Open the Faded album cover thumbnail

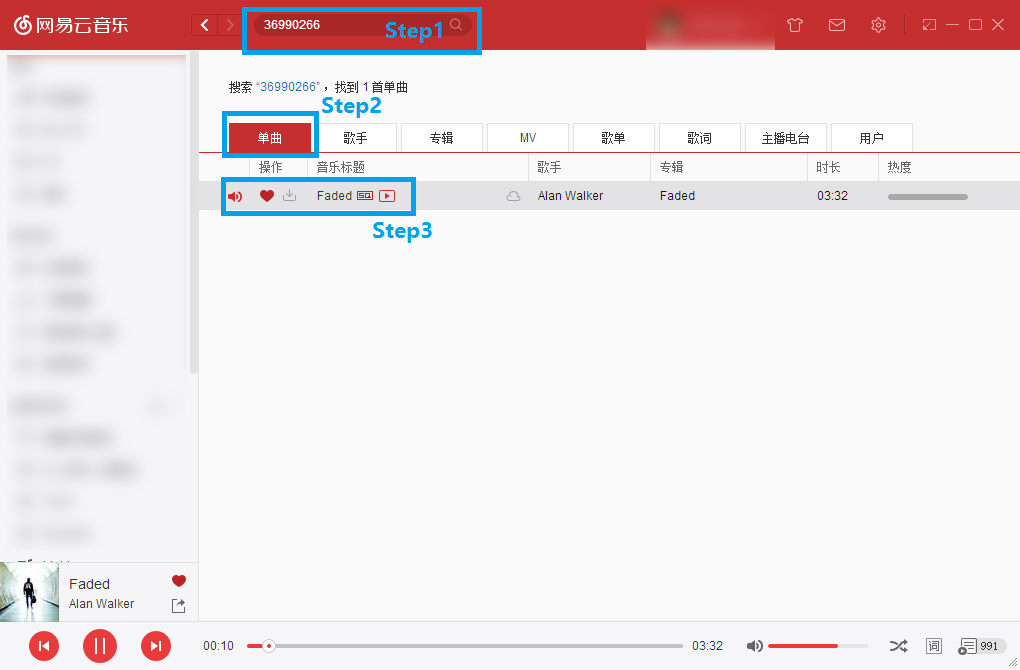[x=29, y=592]
